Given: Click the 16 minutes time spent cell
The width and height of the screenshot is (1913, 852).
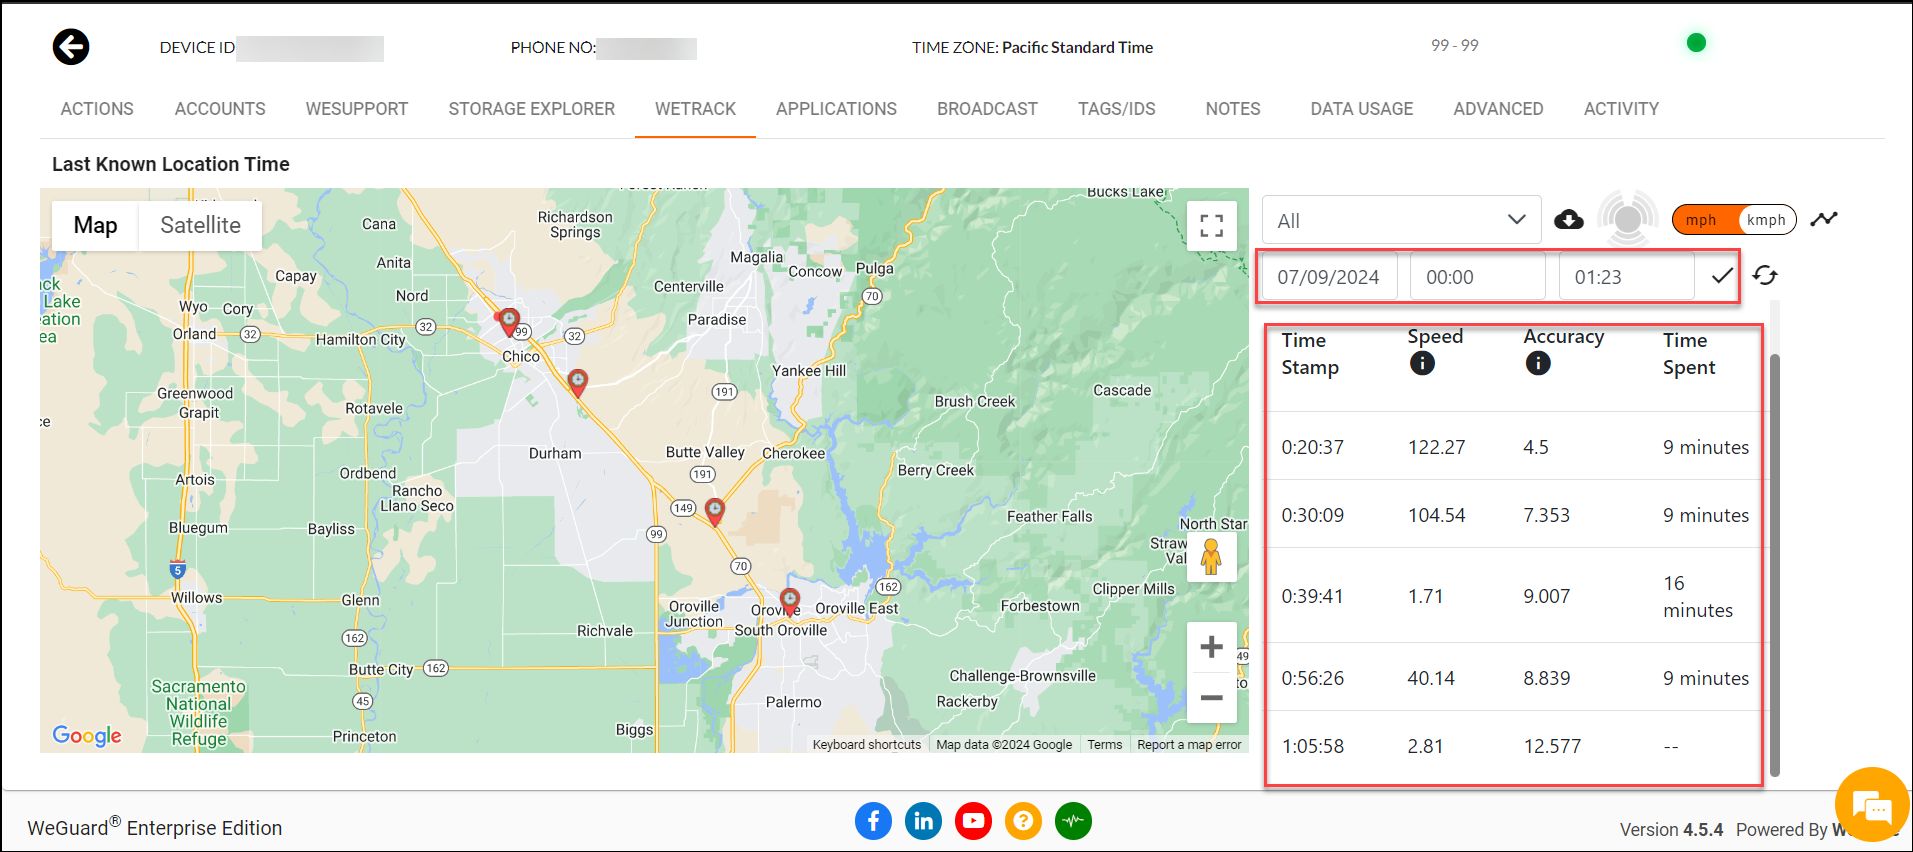Looking at the screenshot, I should pyautogui.click(x=1698, y=596).
